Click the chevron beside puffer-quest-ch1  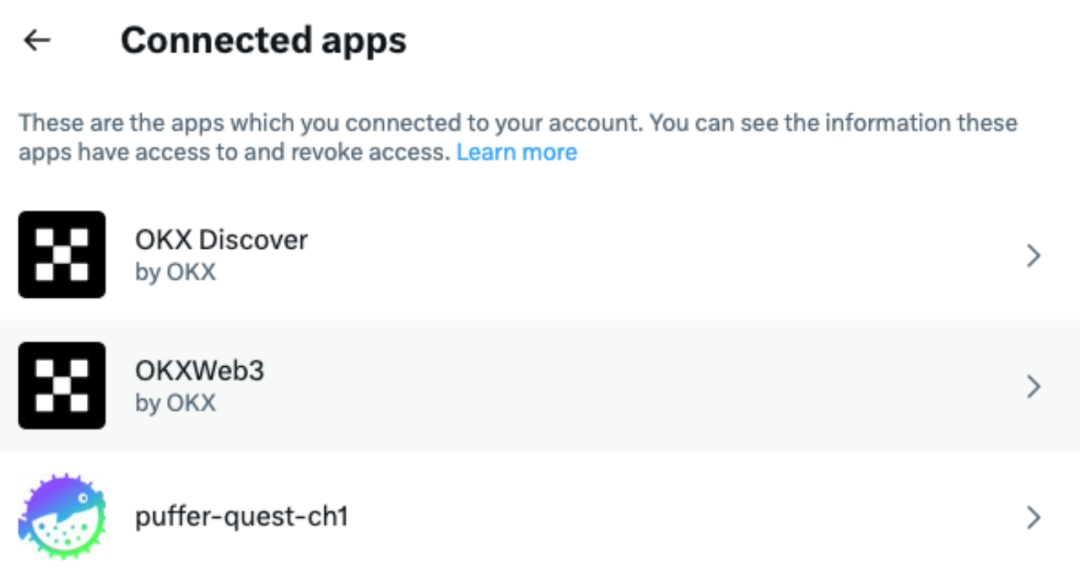(x=1034, y=517)
